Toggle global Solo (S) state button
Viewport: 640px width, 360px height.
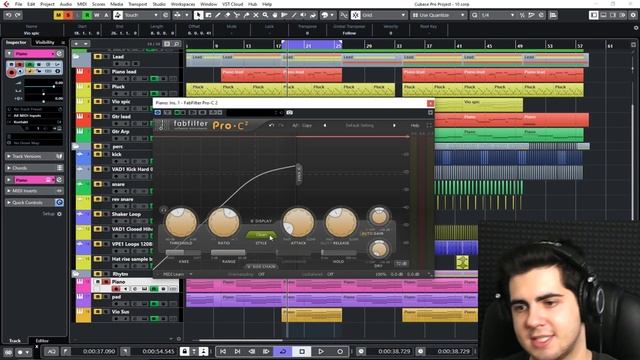coord(68,15)
